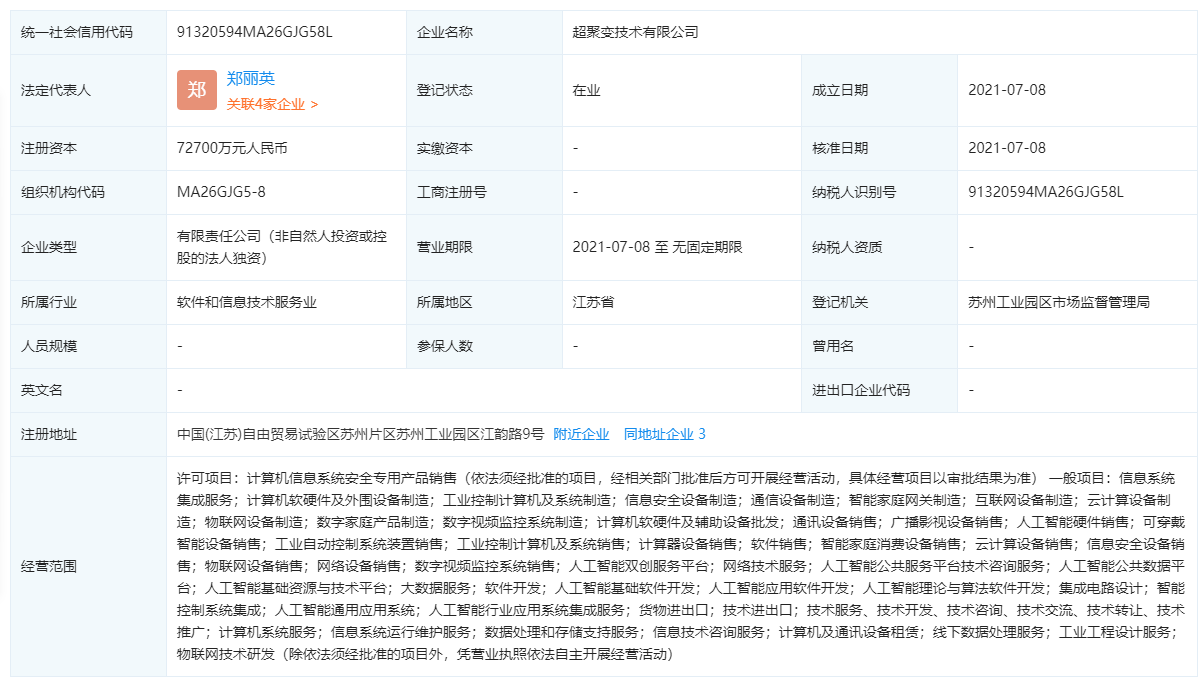Click the registered address text in 注册地址 row
Screen dimensions: 1204x681
tap(360, 434)
